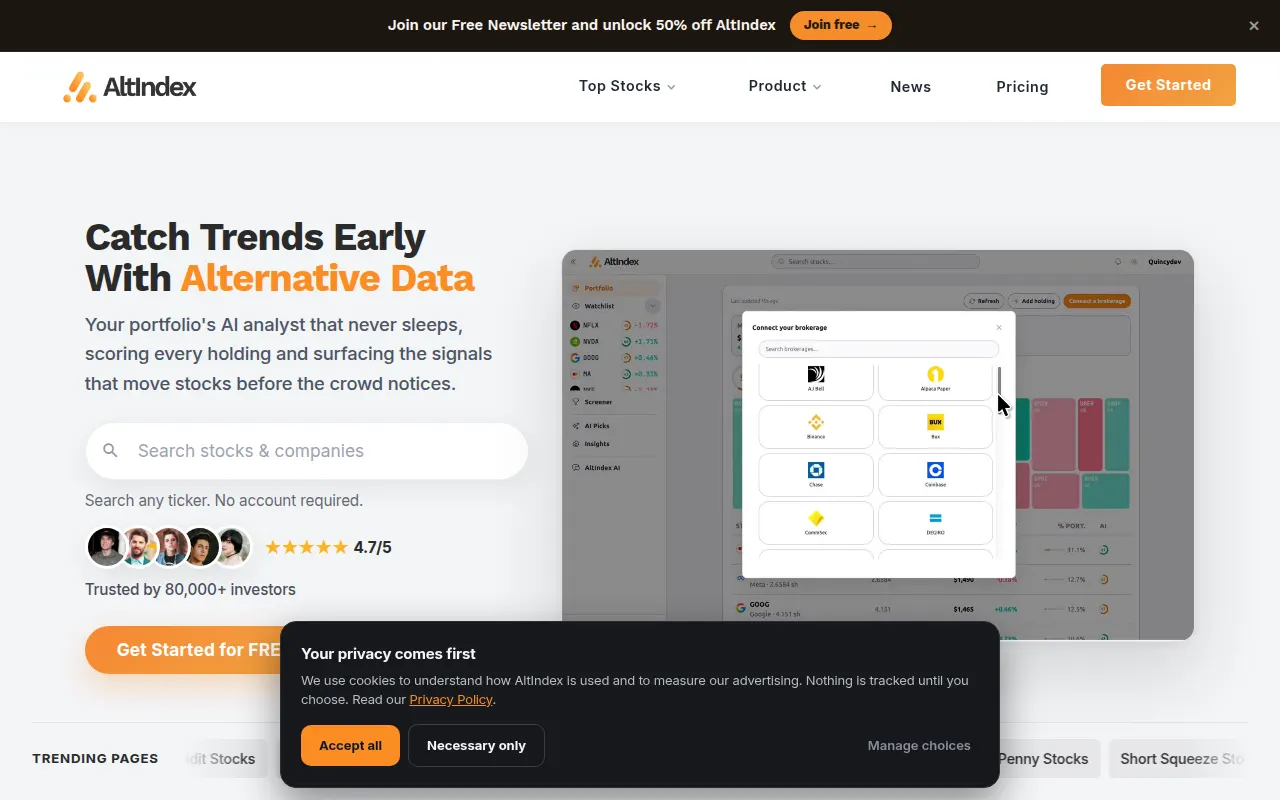Click the magnifier icon in the hero search

click(111, 451)
